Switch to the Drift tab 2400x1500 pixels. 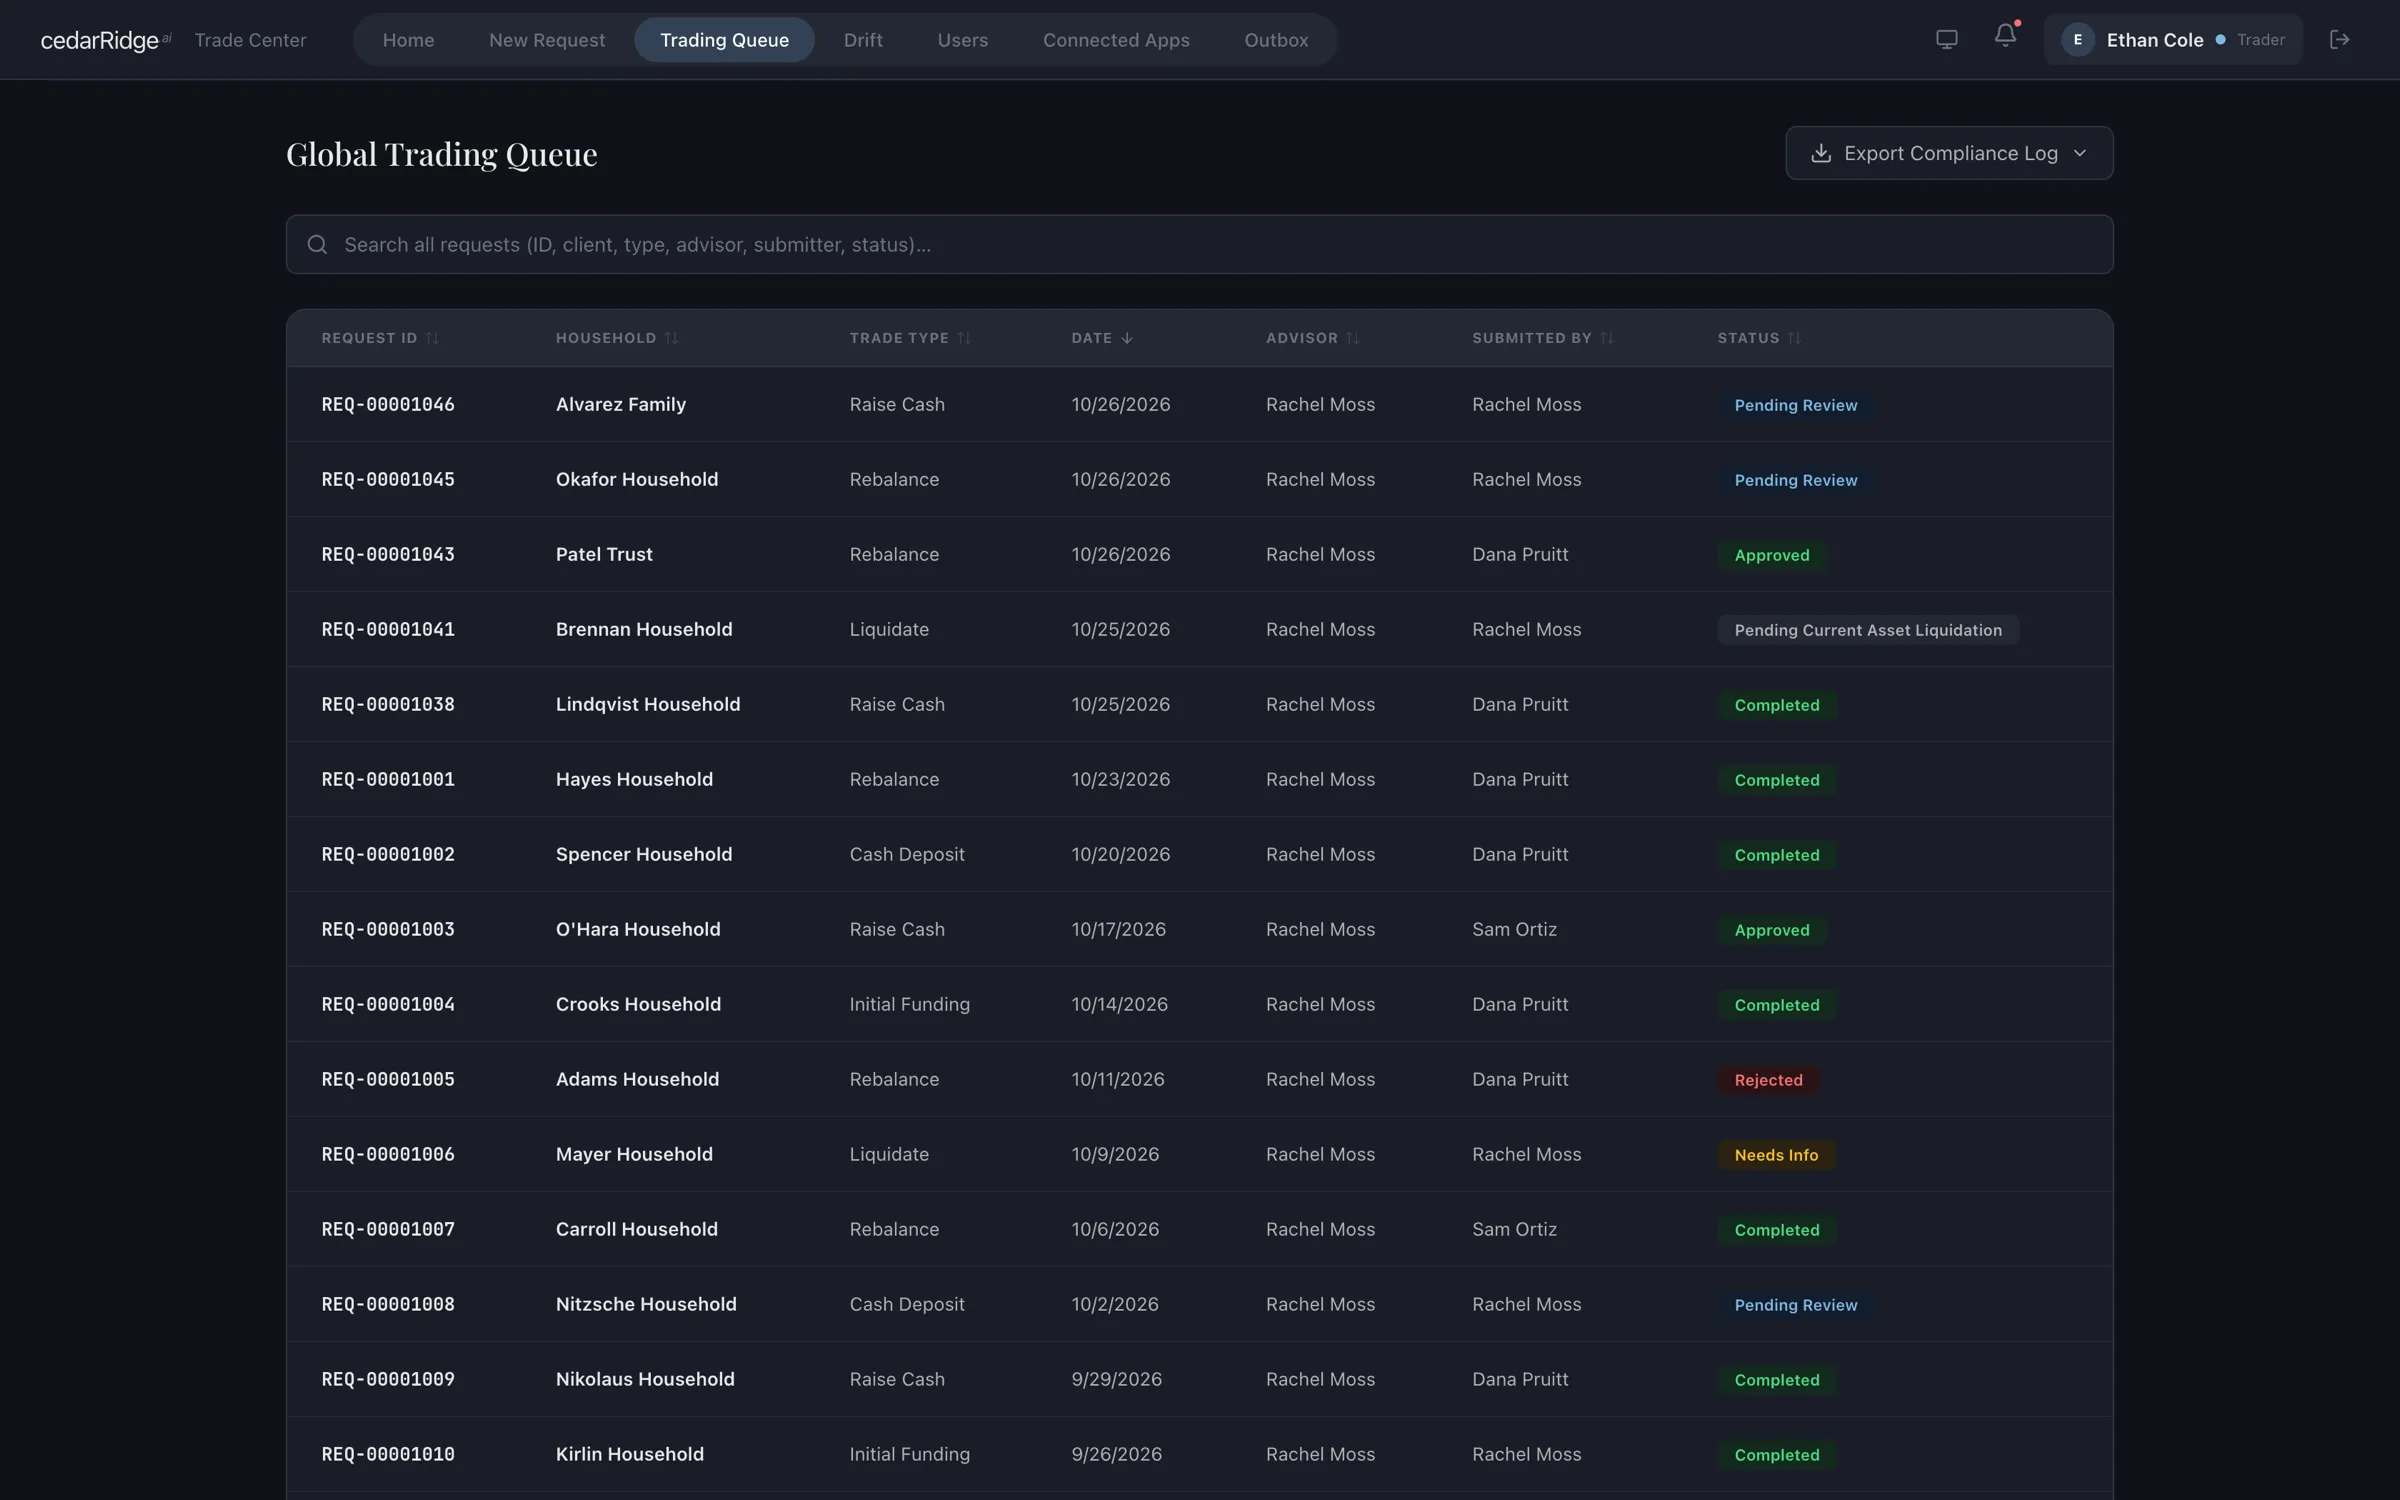point(862,40)
